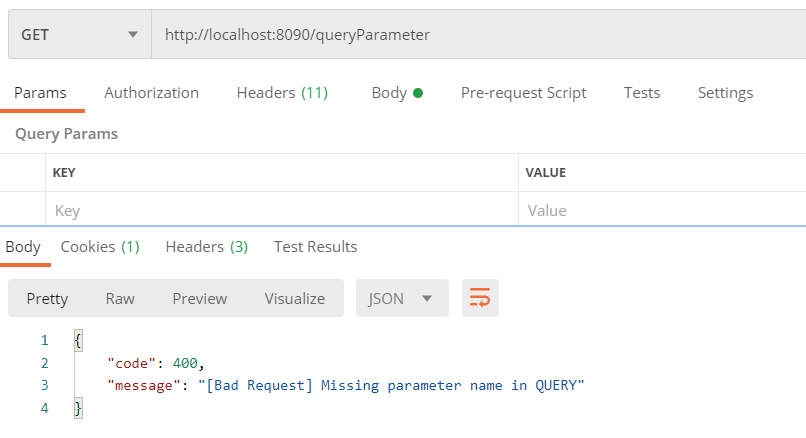This screenshot has width=806, height=438.
Task: Click the KEY column header
Action: [x=64, y=173]
